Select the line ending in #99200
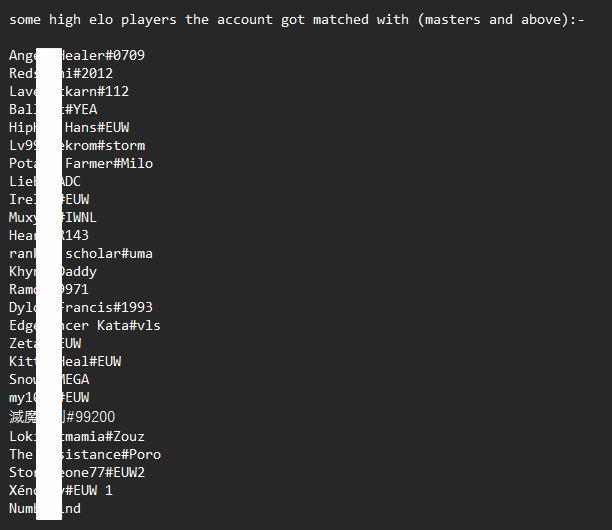 (62, 417)
